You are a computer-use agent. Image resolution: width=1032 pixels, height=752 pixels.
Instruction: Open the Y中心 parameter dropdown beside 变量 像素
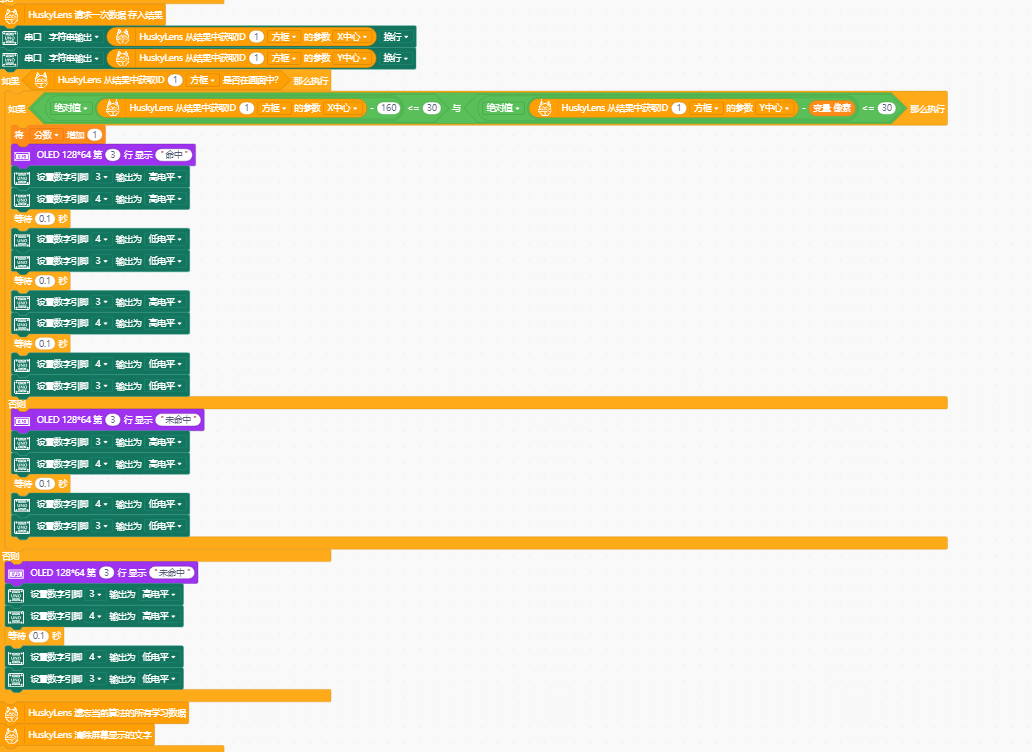(774, 108)
